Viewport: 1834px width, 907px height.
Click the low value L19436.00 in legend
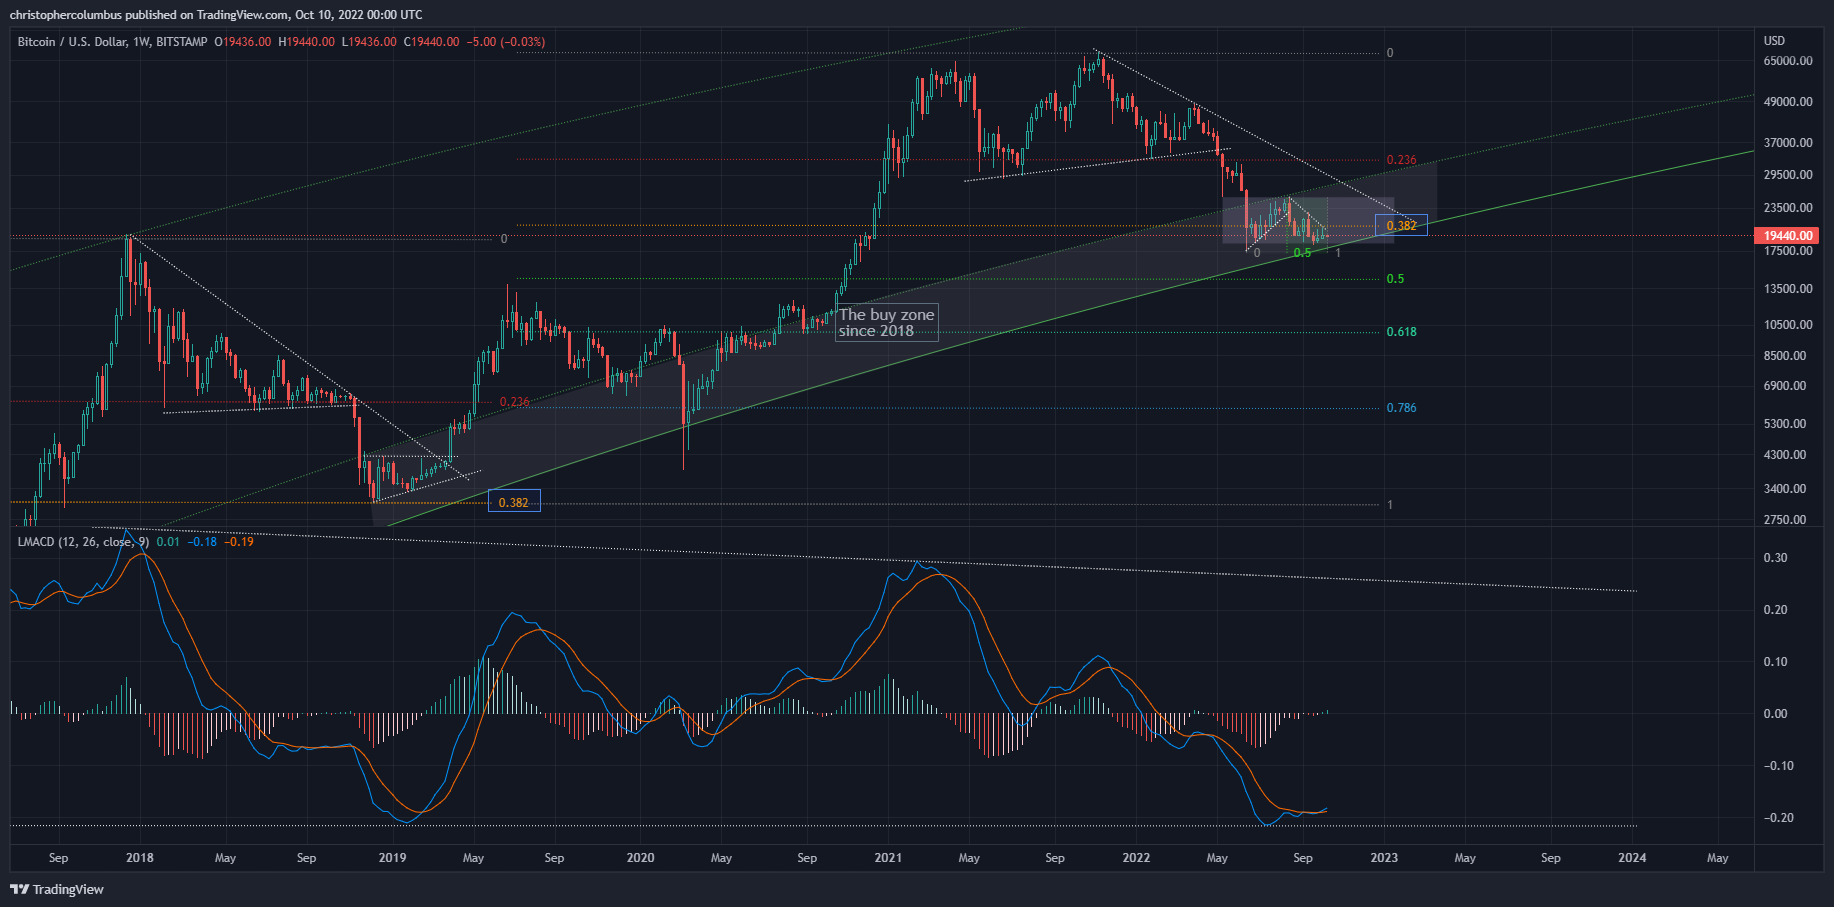coord(369,42)
